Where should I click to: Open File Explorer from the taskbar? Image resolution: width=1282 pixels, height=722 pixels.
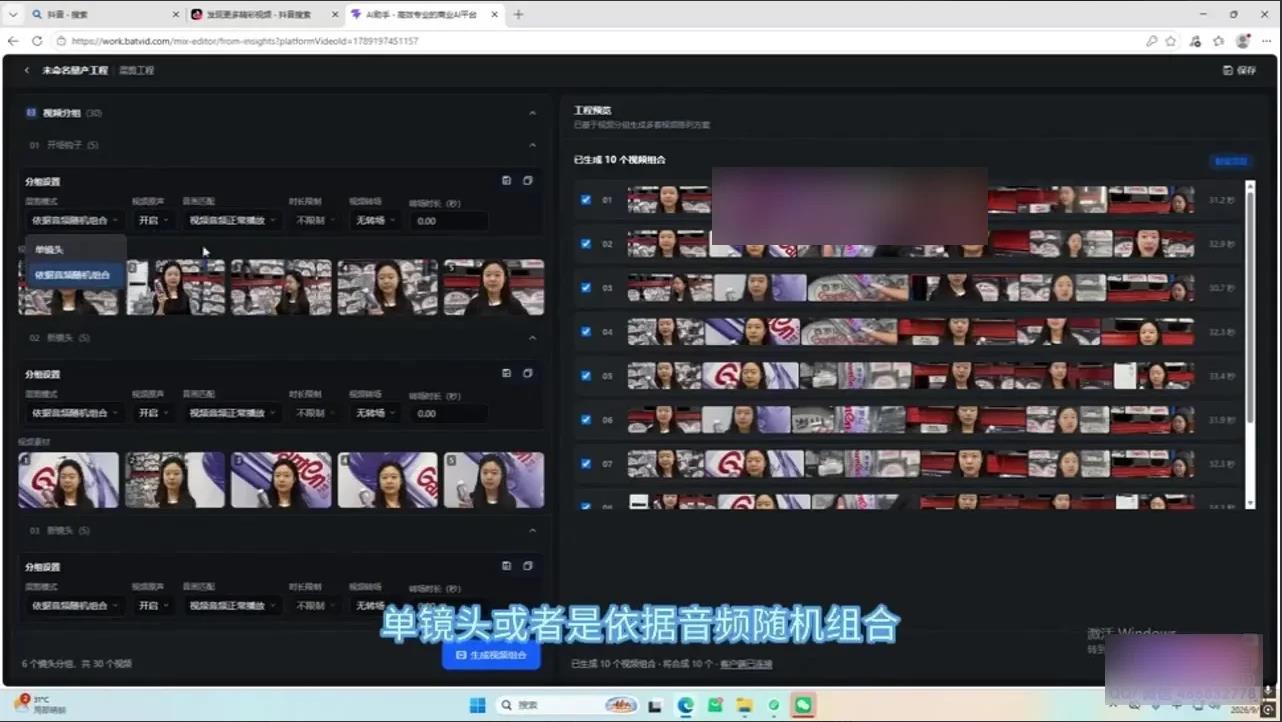744,705
